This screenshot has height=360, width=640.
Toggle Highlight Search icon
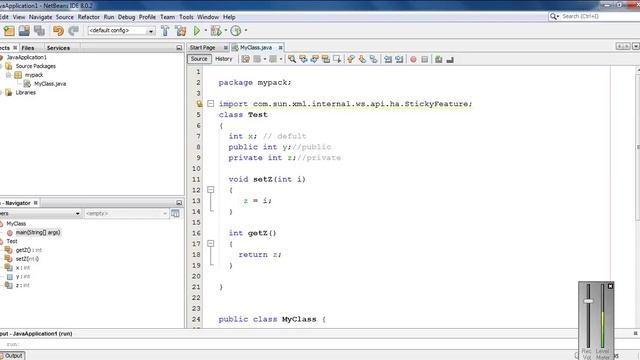(x=326, y=59)
